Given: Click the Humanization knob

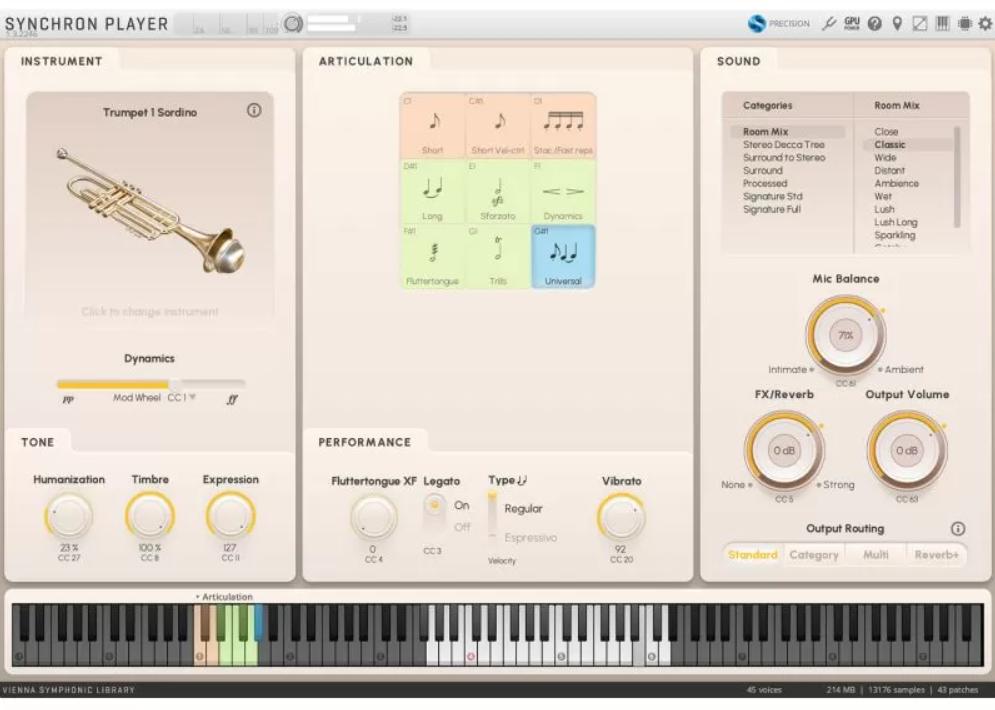Looking at the screenshot, I should click(x=69, y=516).
